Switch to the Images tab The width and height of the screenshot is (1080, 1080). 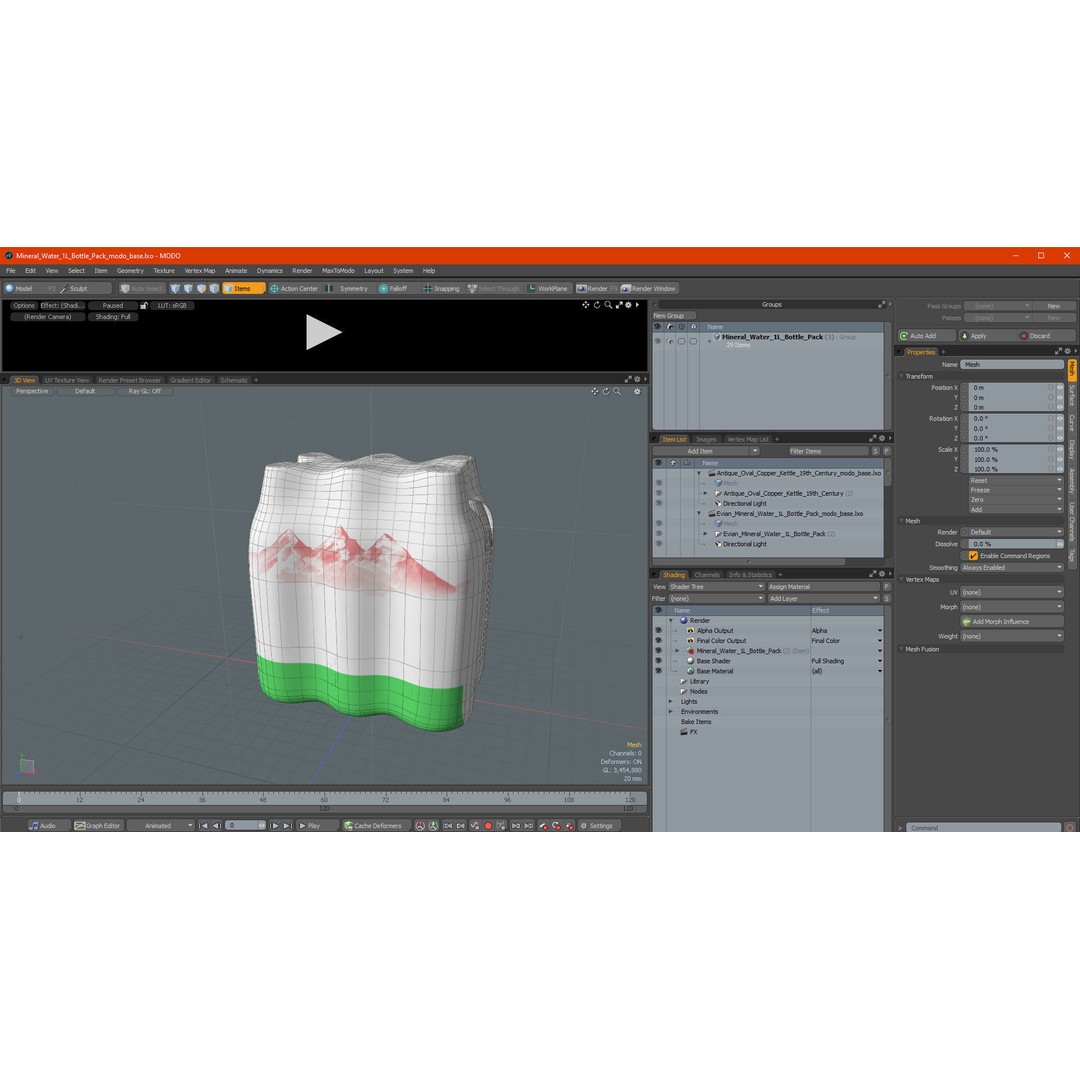(706, 439)
